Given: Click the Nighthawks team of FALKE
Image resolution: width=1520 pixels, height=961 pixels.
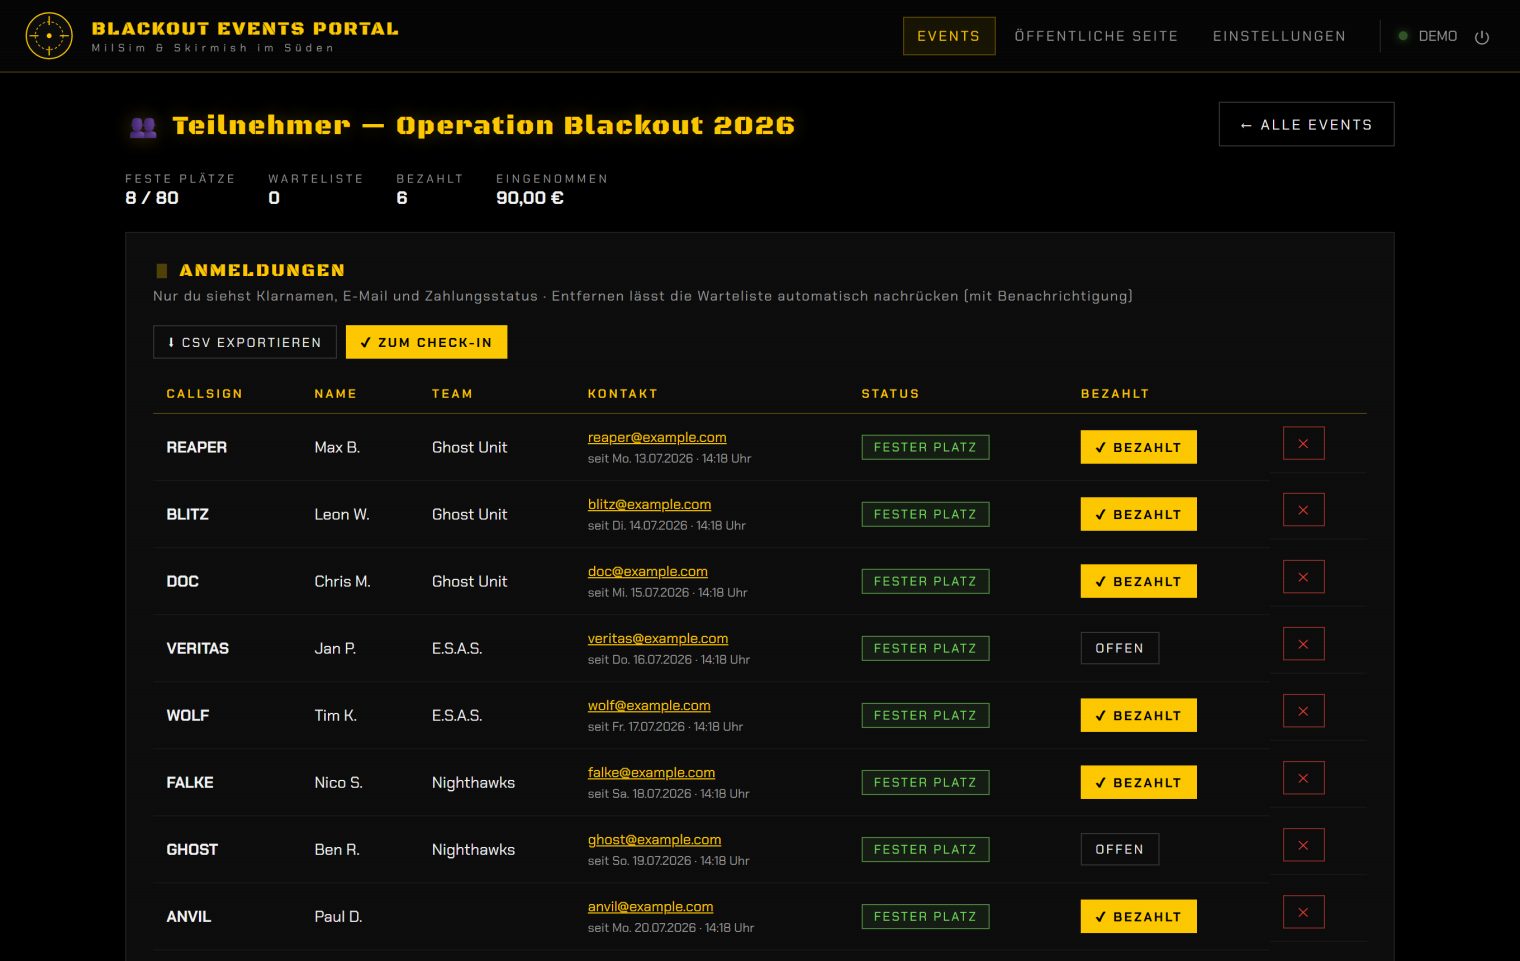Looking at the screenshot, I should coord(473,782).
